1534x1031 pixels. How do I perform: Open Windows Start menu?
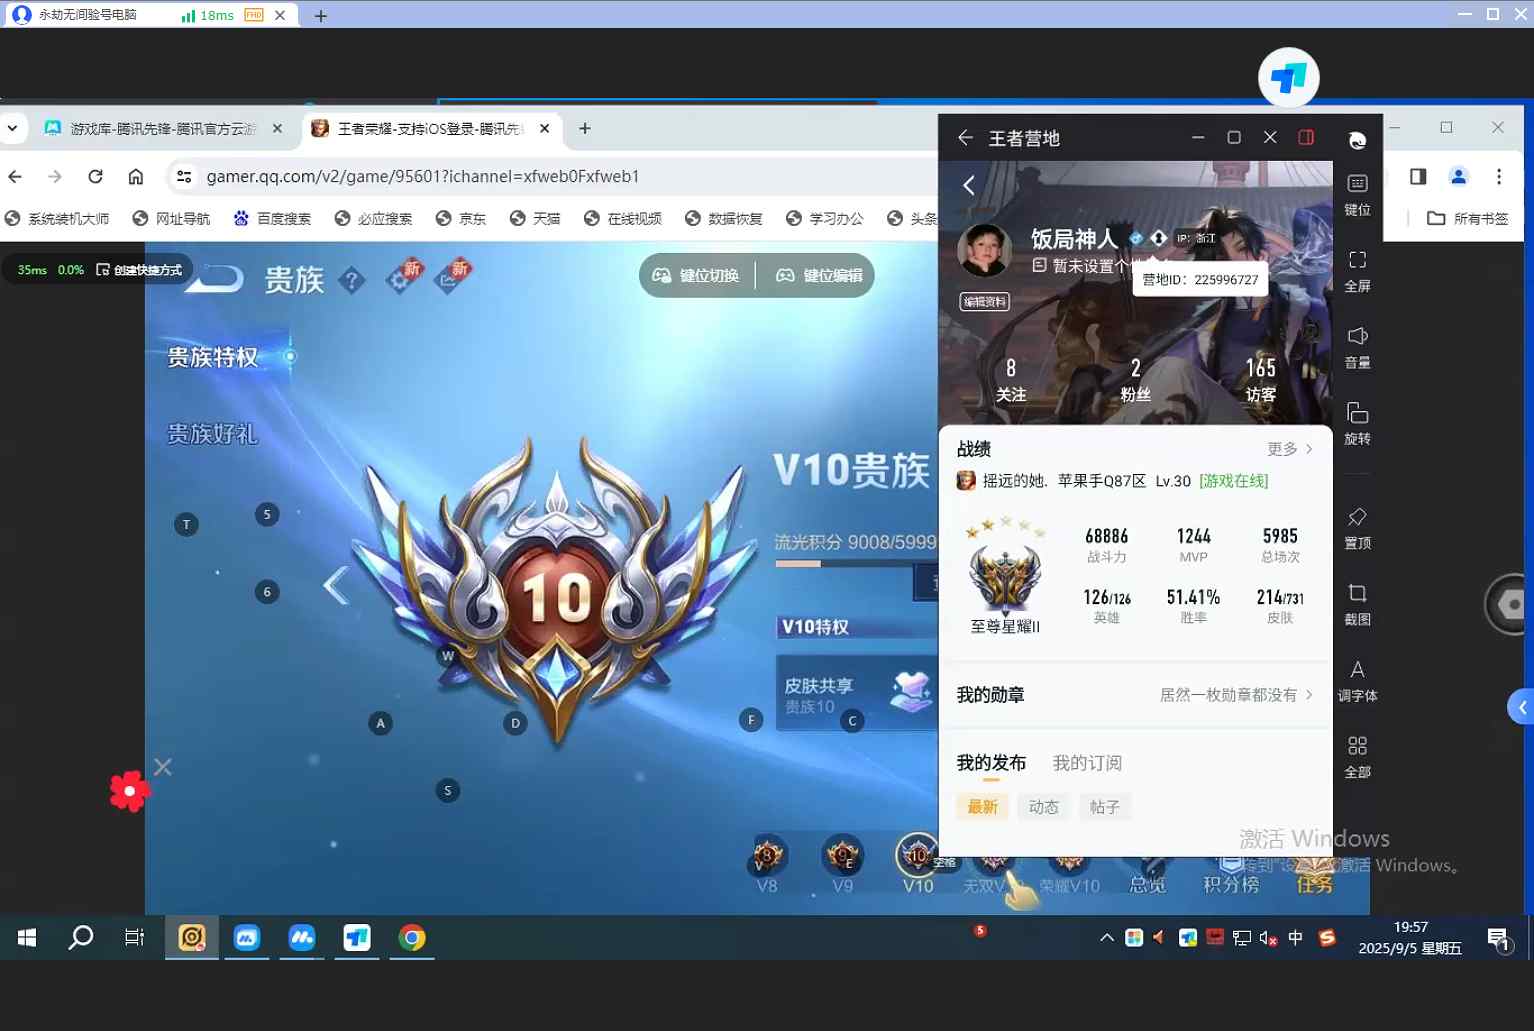tap(27, 937)
